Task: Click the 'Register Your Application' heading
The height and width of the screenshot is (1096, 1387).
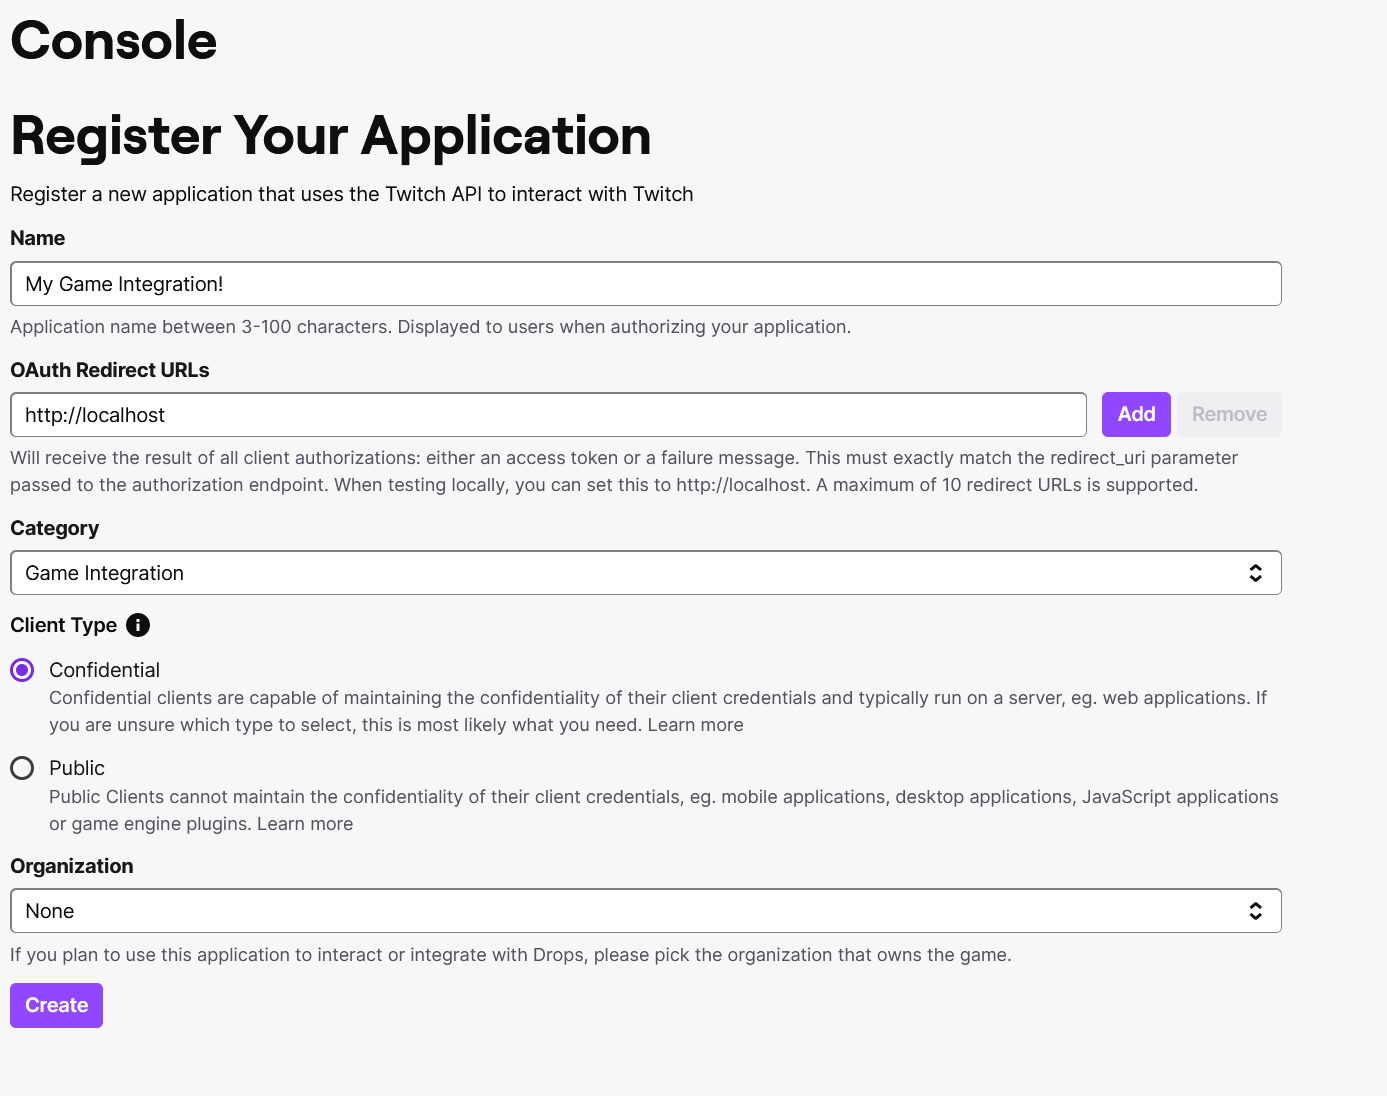Action: [331, 136]
